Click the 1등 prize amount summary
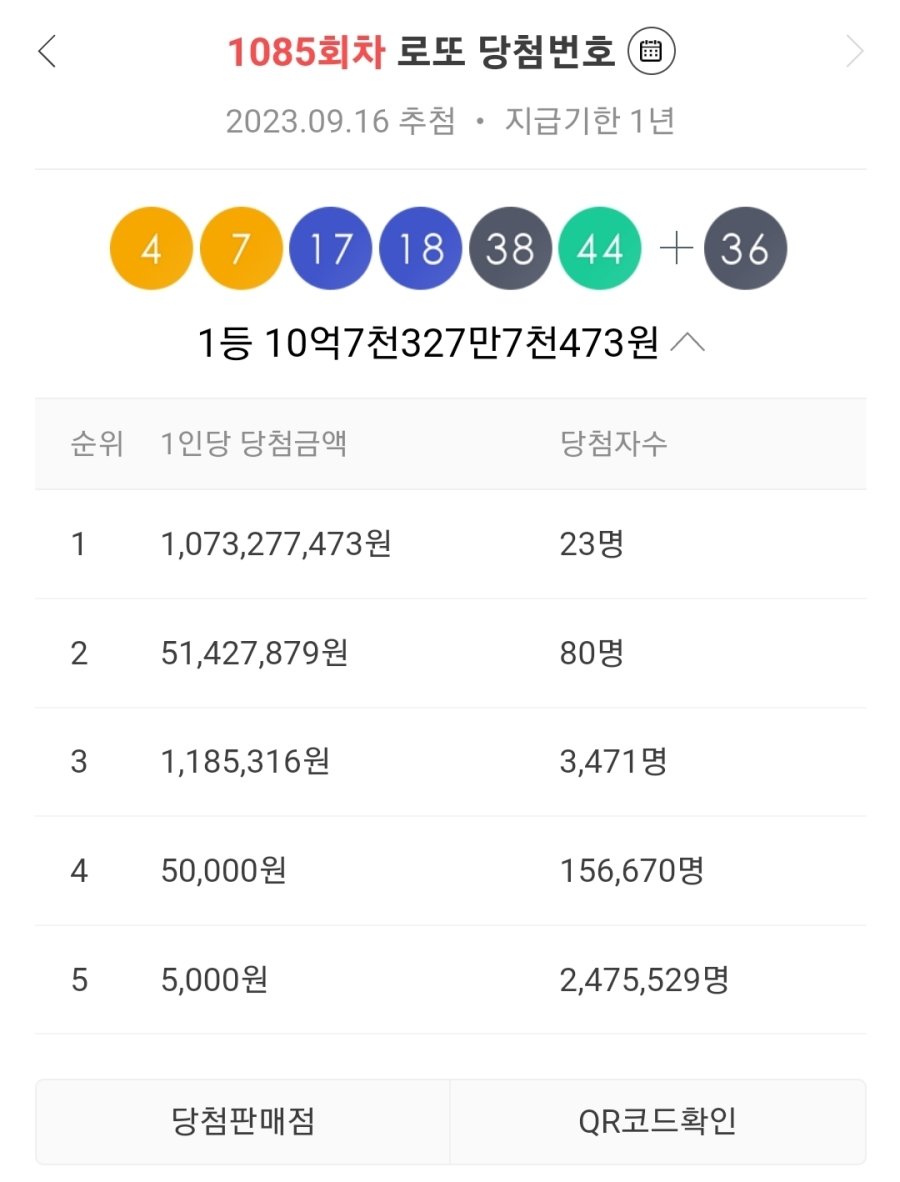The width and height of the screenshot is (900, 1182). (428, 344)
